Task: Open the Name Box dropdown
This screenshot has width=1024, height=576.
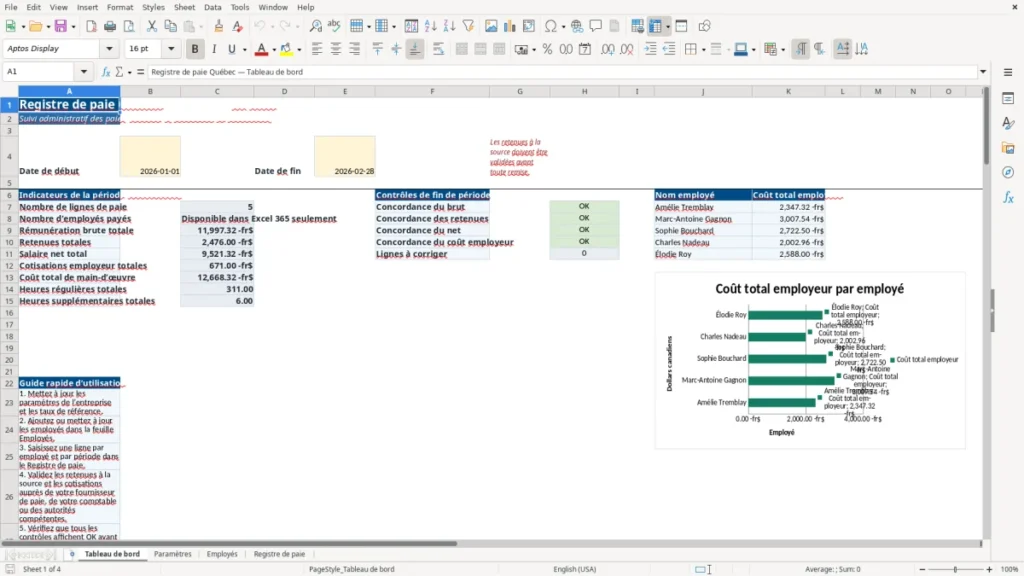Action: pos(84,72)
